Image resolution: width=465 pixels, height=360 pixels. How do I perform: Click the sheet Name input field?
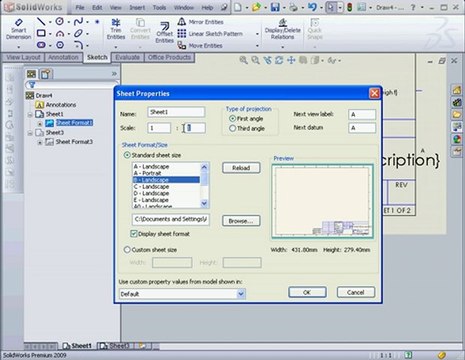[176, 112]
